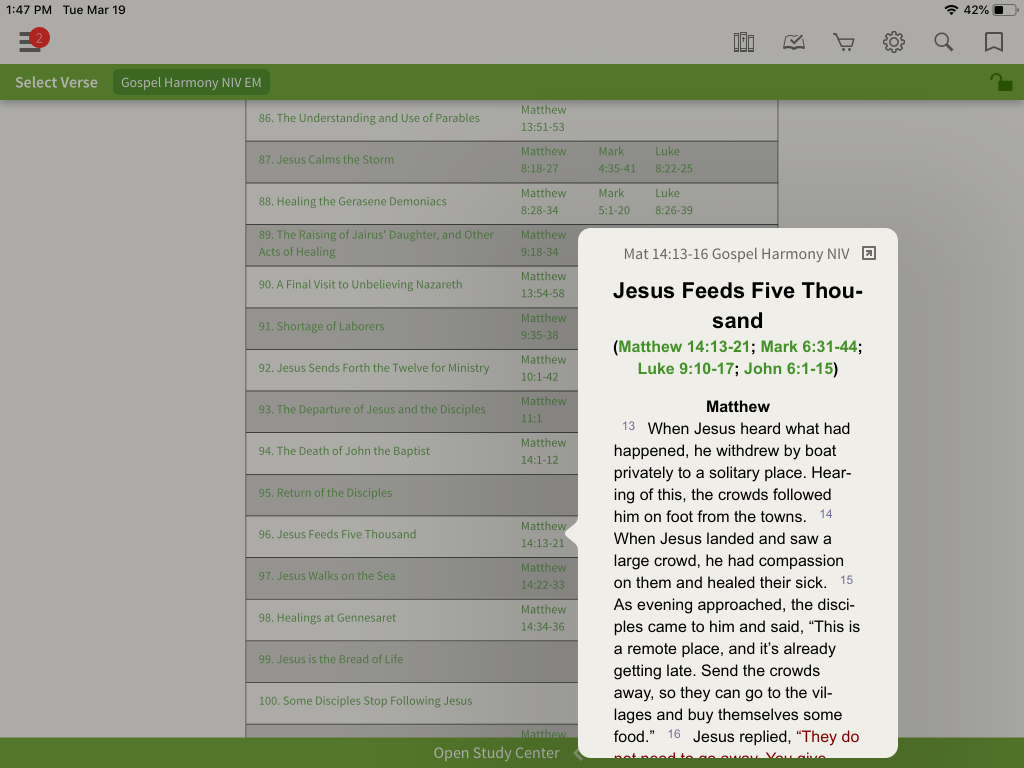This screenshot has height=768, width=1024.
Task: Follow the Matthew 14:13-21 link in popup
Action: (x=684, y=347)
